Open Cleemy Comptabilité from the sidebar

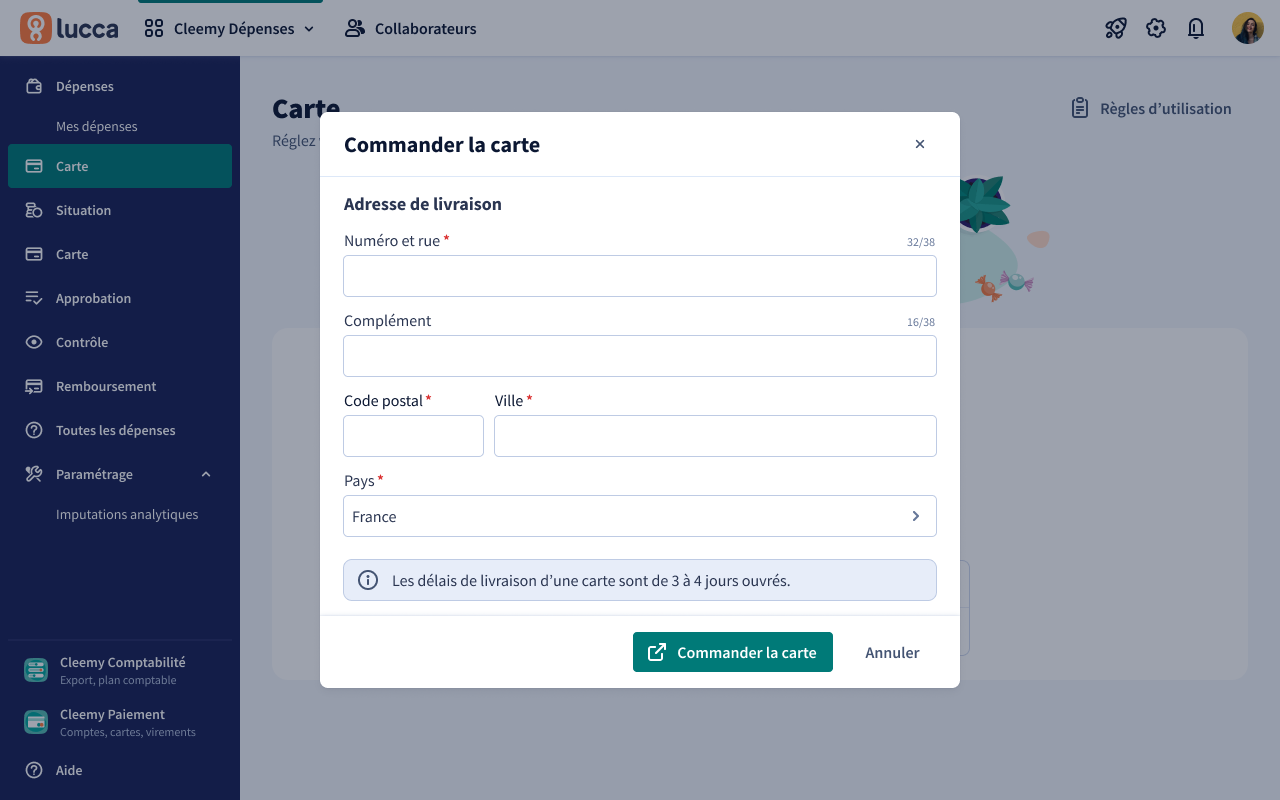[x=120, y=670]
